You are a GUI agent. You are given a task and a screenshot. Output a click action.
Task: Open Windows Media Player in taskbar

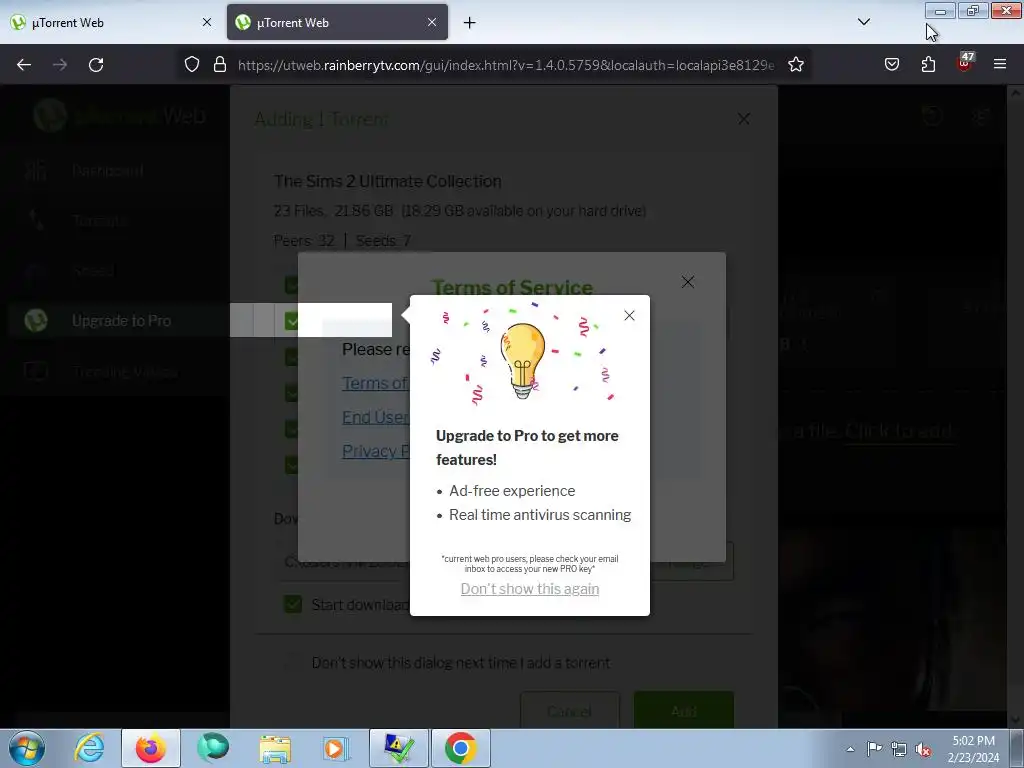click(337, 748)
